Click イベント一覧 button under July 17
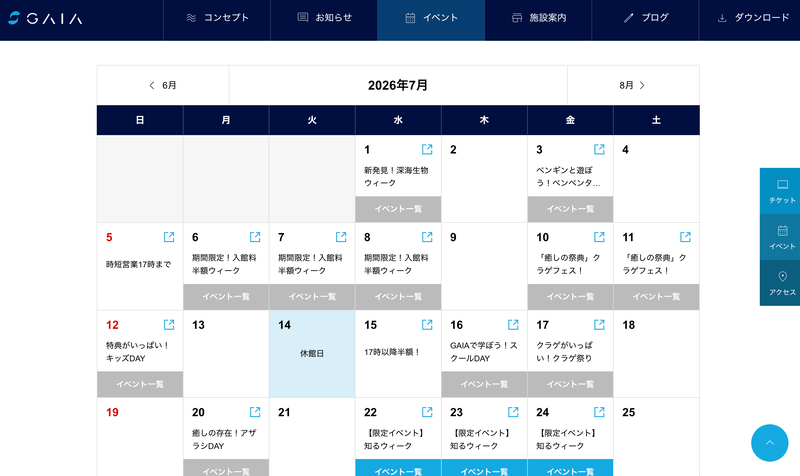 (x=570, y=384)
